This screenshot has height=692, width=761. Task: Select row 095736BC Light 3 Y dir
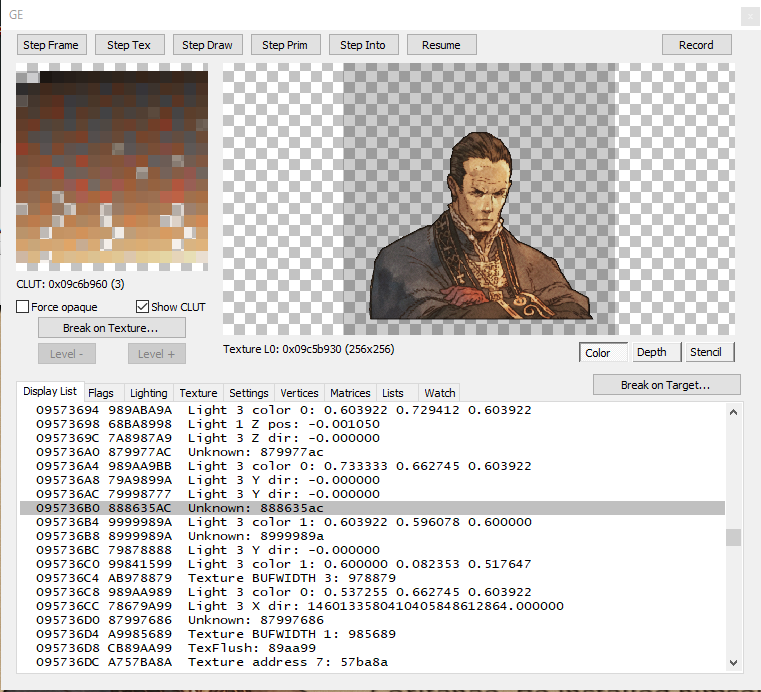(372, 550)
